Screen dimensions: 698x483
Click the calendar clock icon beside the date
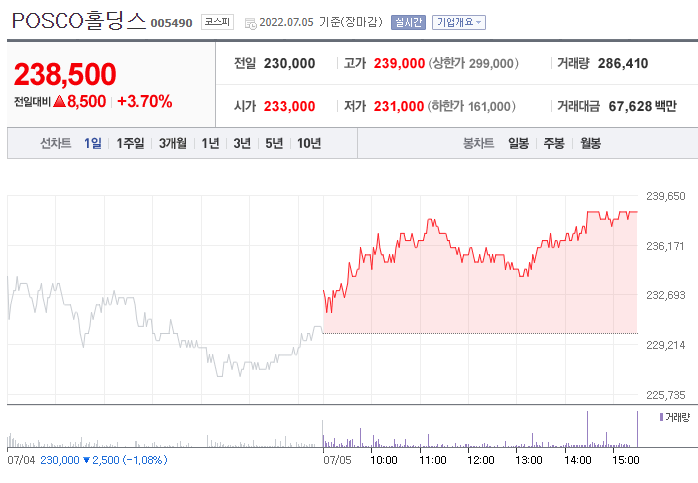coord(251,23)
